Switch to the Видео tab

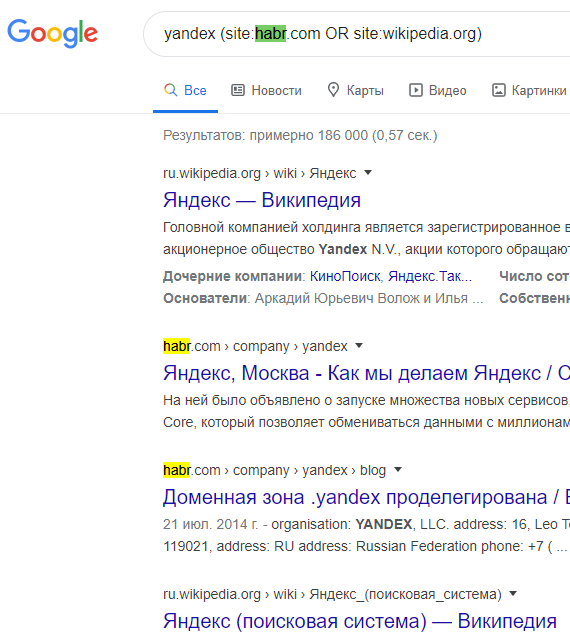click(x=438, y=90)
